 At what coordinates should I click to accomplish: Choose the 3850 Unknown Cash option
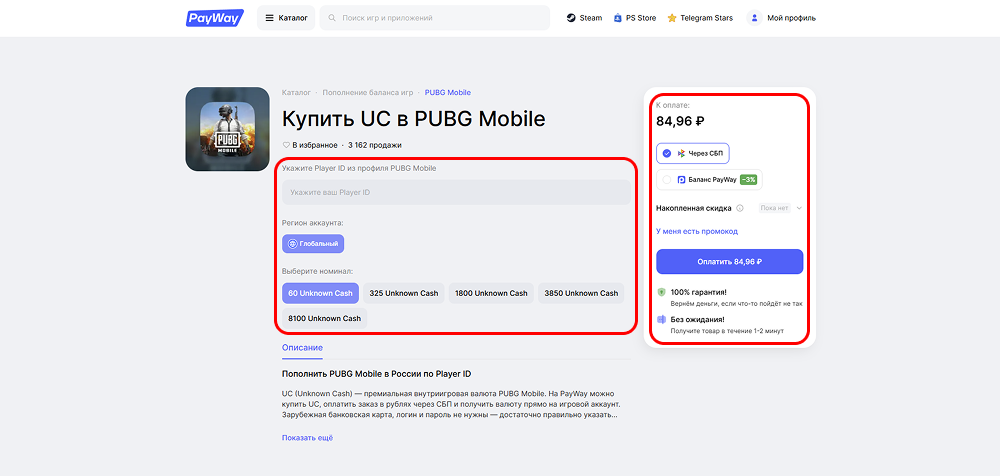[x=581, y=294]
